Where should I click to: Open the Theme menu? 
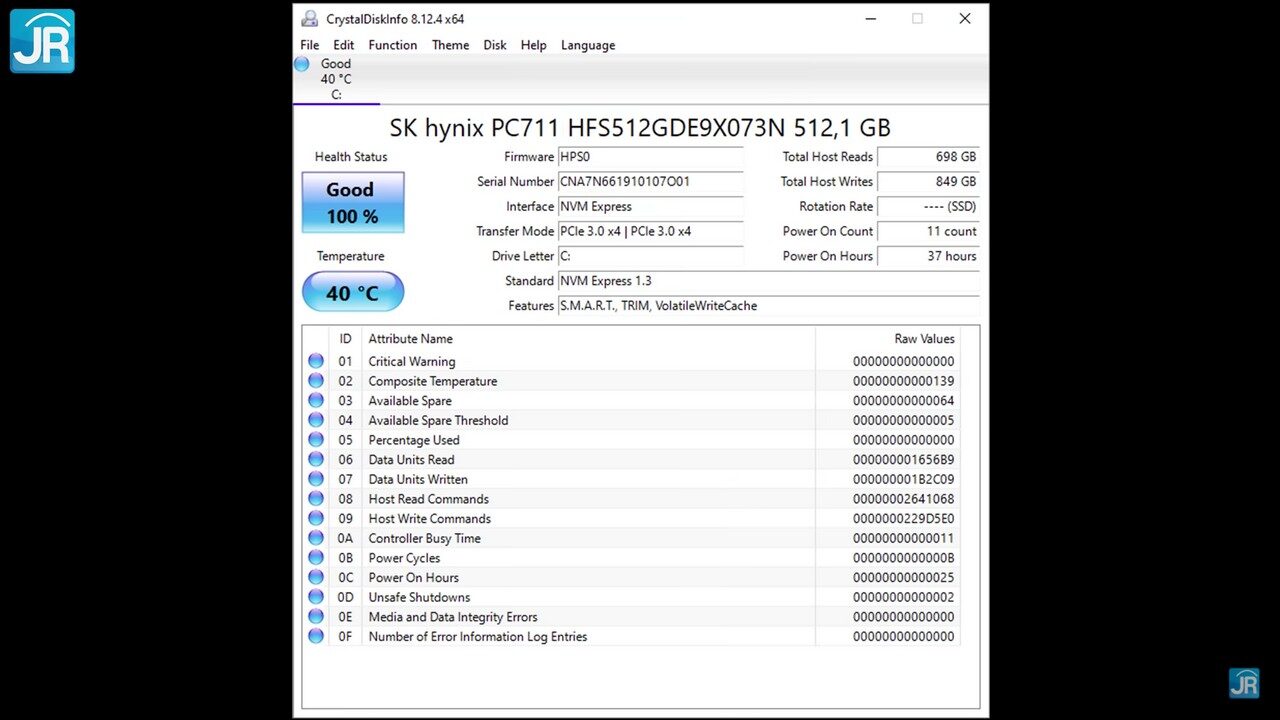click(x=450, y=45)
